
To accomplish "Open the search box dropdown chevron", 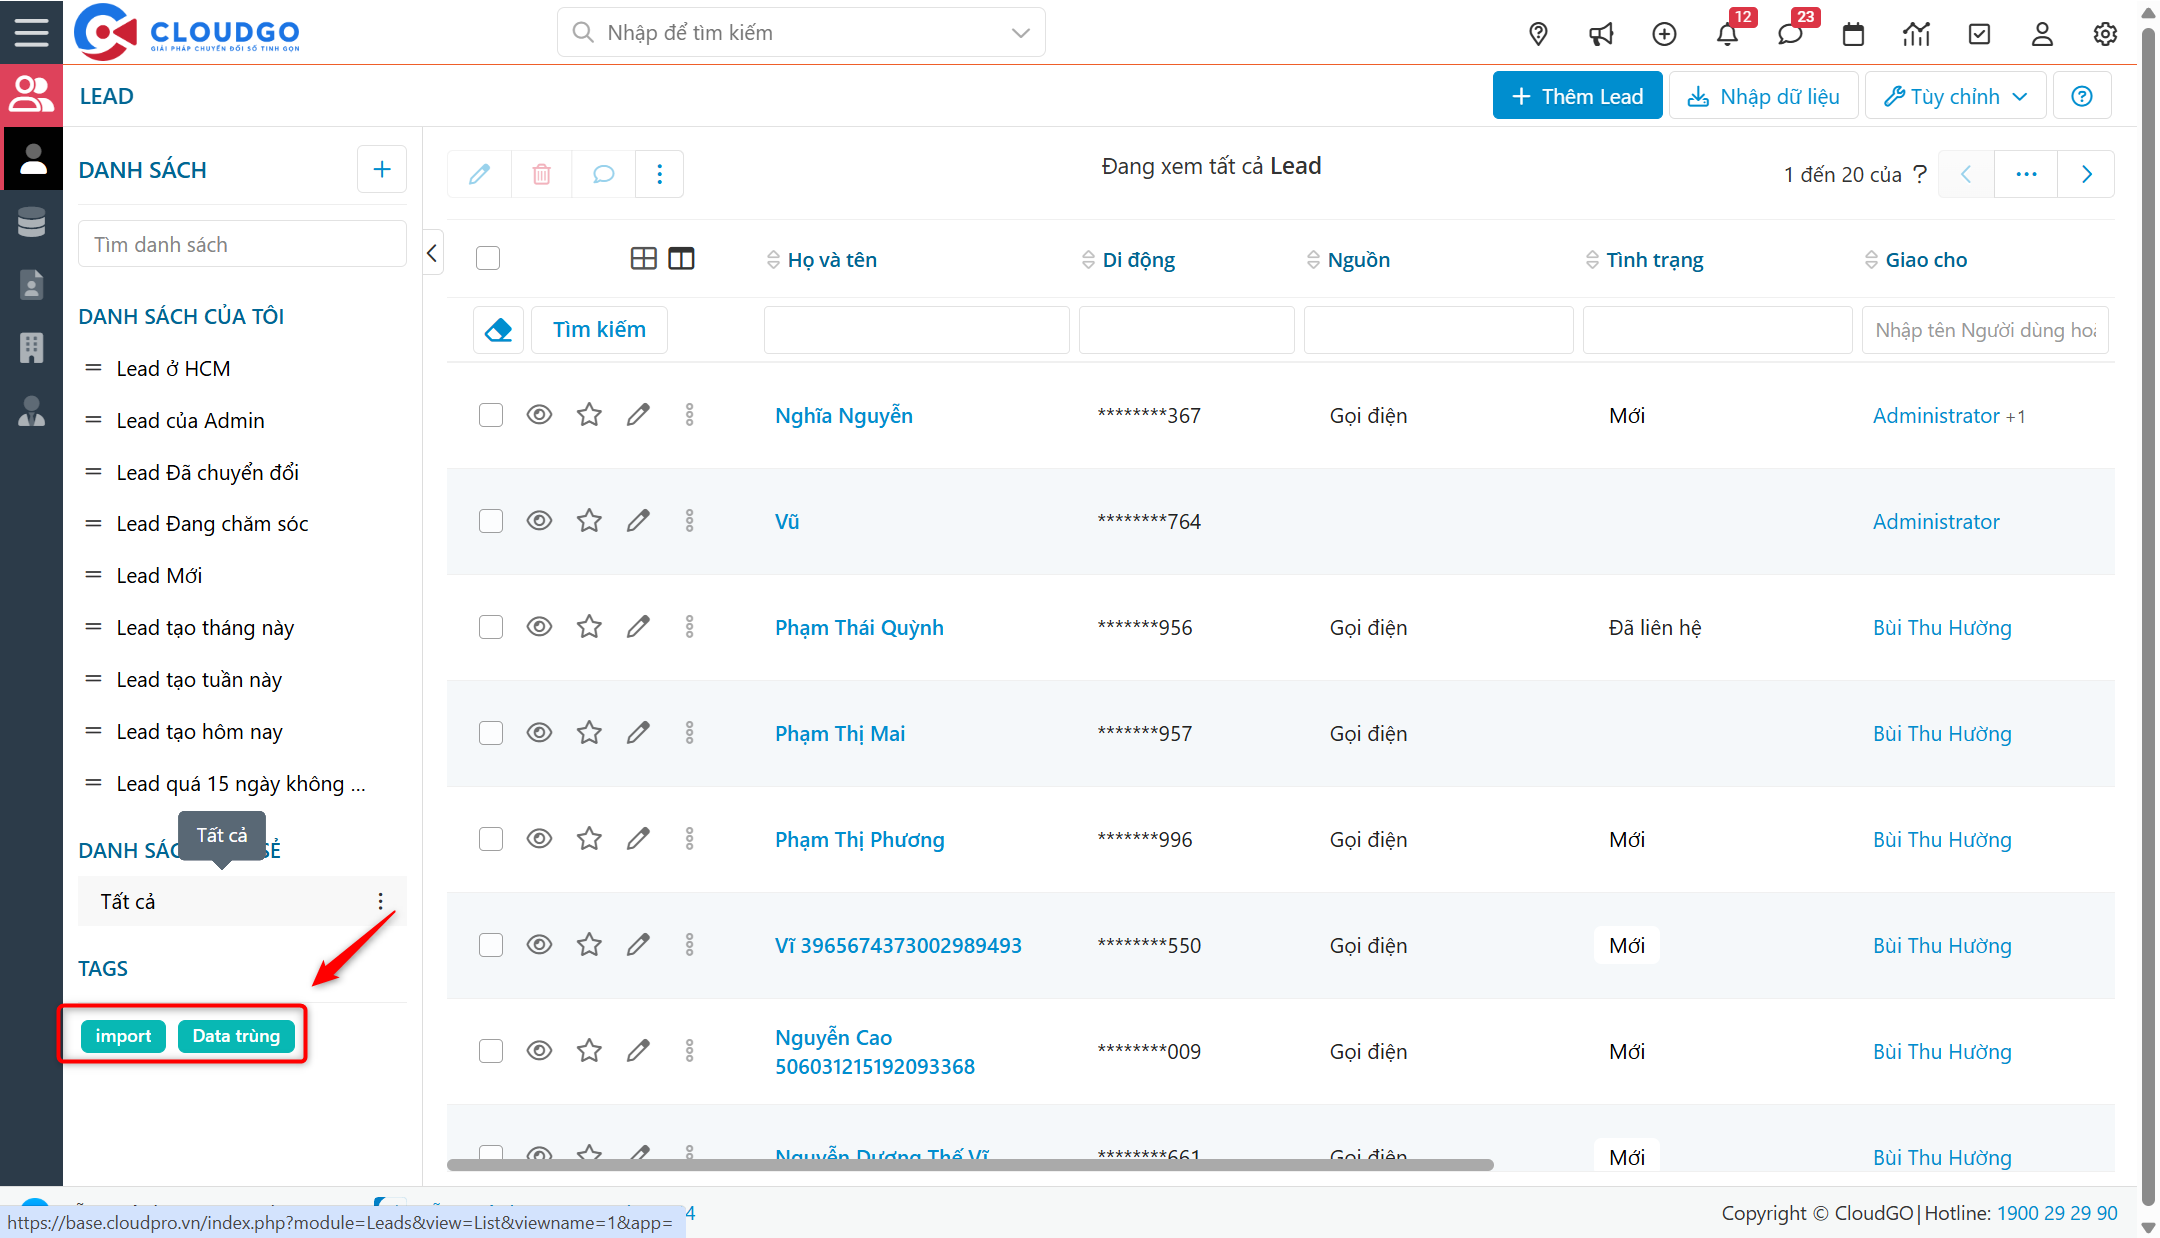I will [1020, 33].
